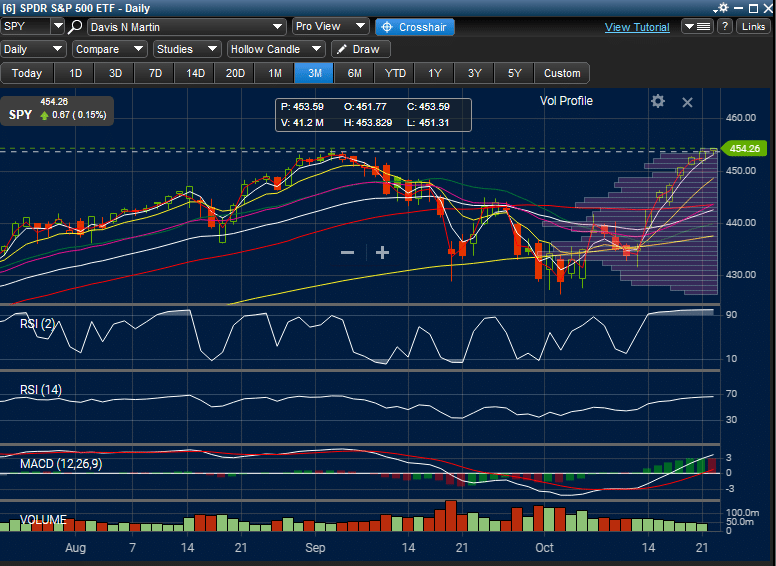Select the 20D time range tab

click(235, 73)
